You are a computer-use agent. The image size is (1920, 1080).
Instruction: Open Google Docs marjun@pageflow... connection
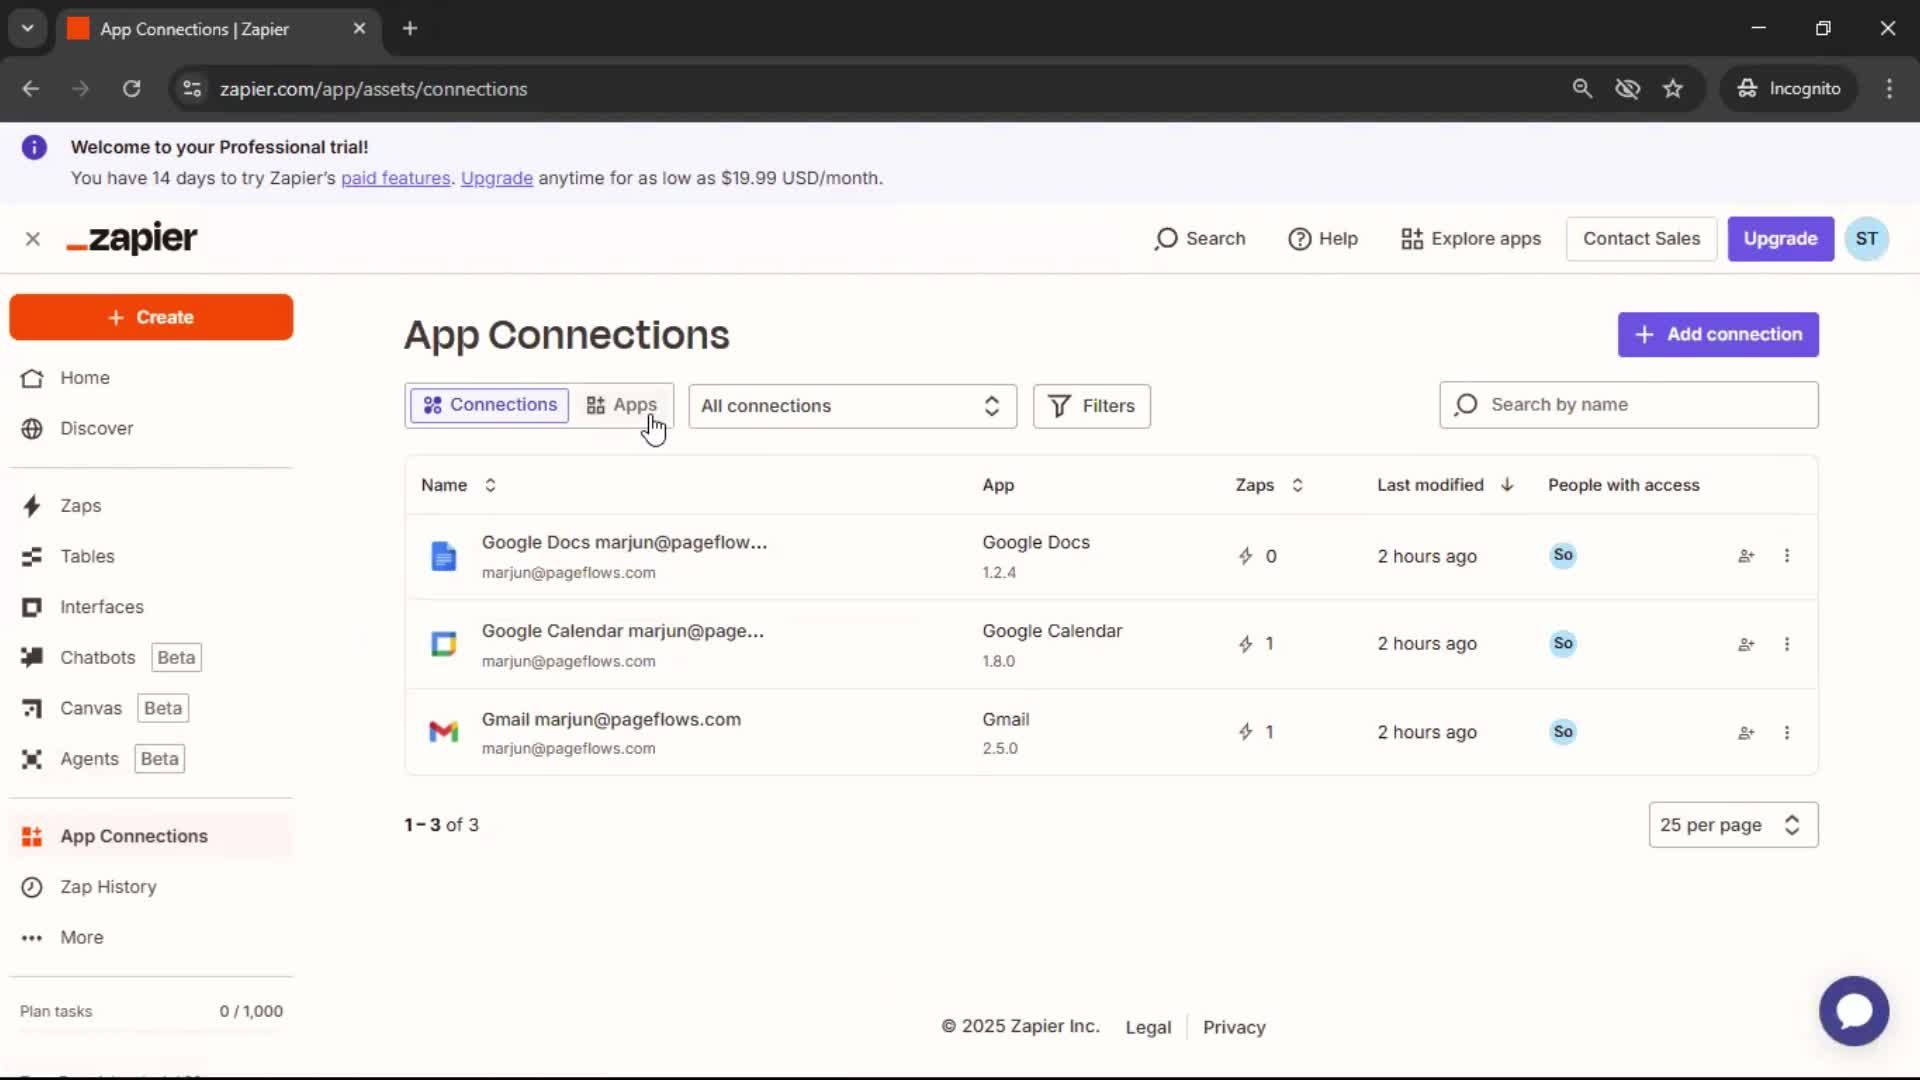pyautogui.click(x=624, y=542)
